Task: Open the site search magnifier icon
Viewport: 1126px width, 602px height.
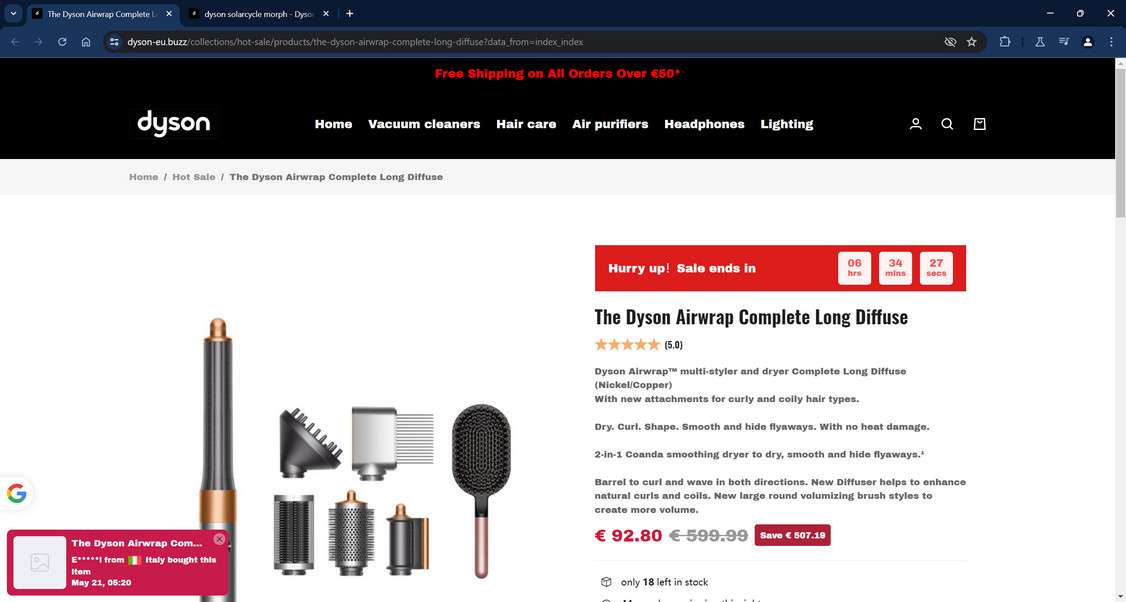Action: [947, 124]
